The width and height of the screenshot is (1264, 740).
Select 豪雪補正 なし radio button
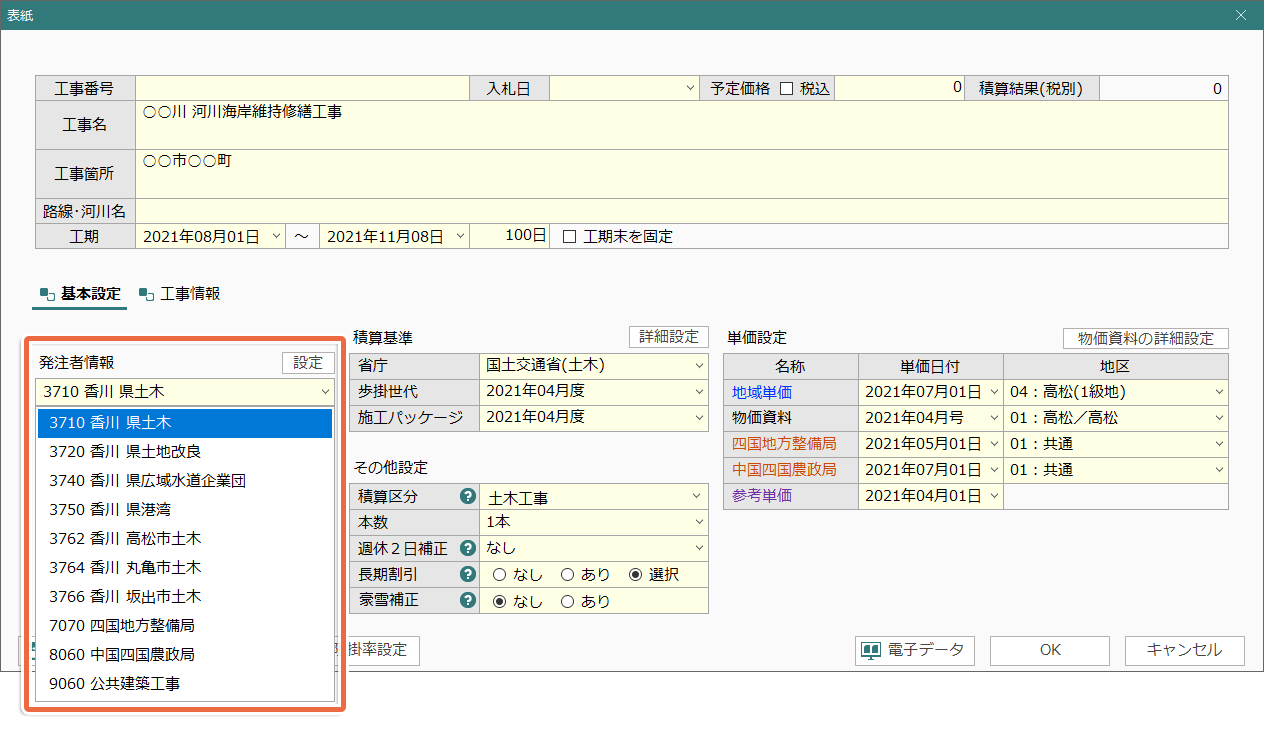(x=500, y=601)
